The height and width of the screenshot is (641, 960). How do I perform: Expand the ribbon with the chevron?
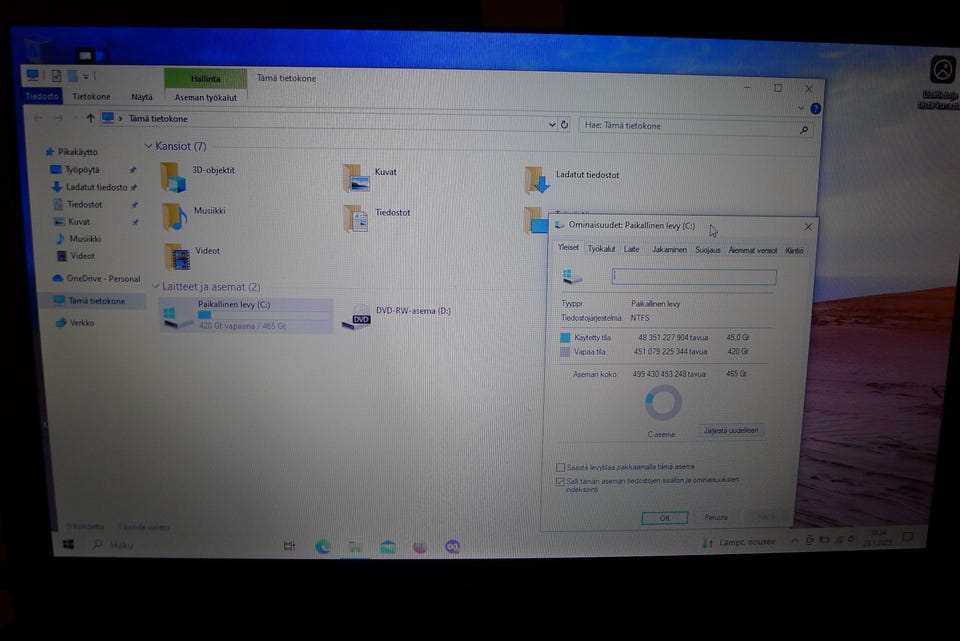pos(801,108)
